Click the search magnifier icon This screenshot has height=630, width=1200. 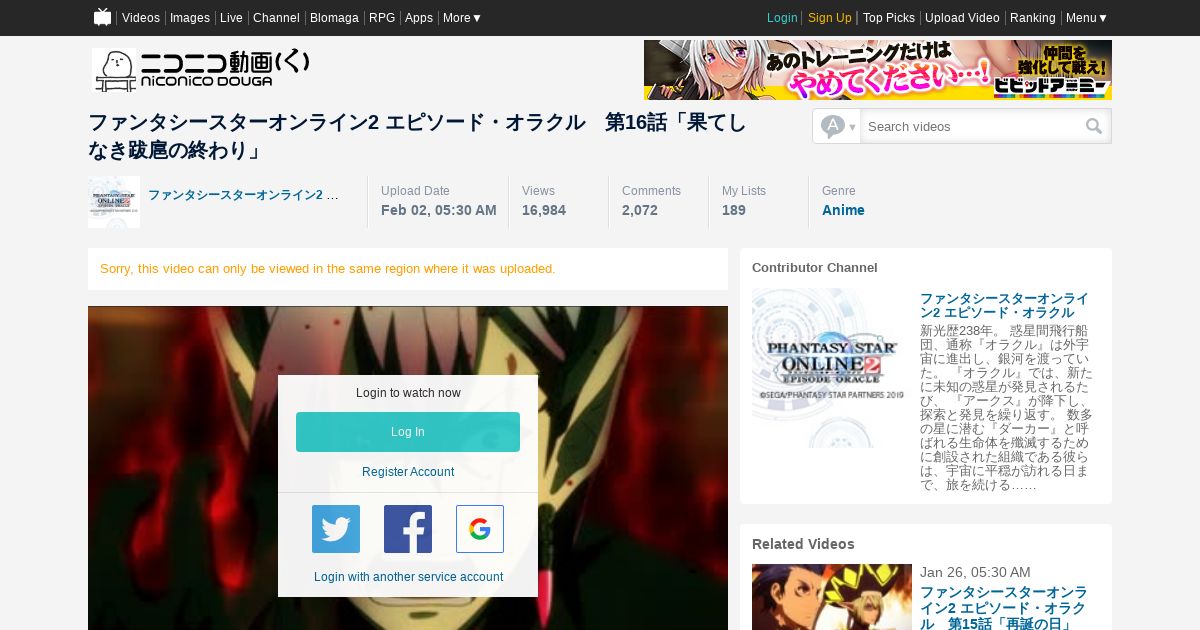1094,126
